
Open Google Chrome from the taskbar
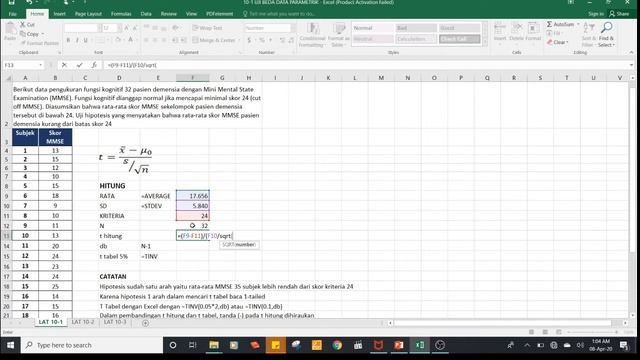click(x=337, y=345)
